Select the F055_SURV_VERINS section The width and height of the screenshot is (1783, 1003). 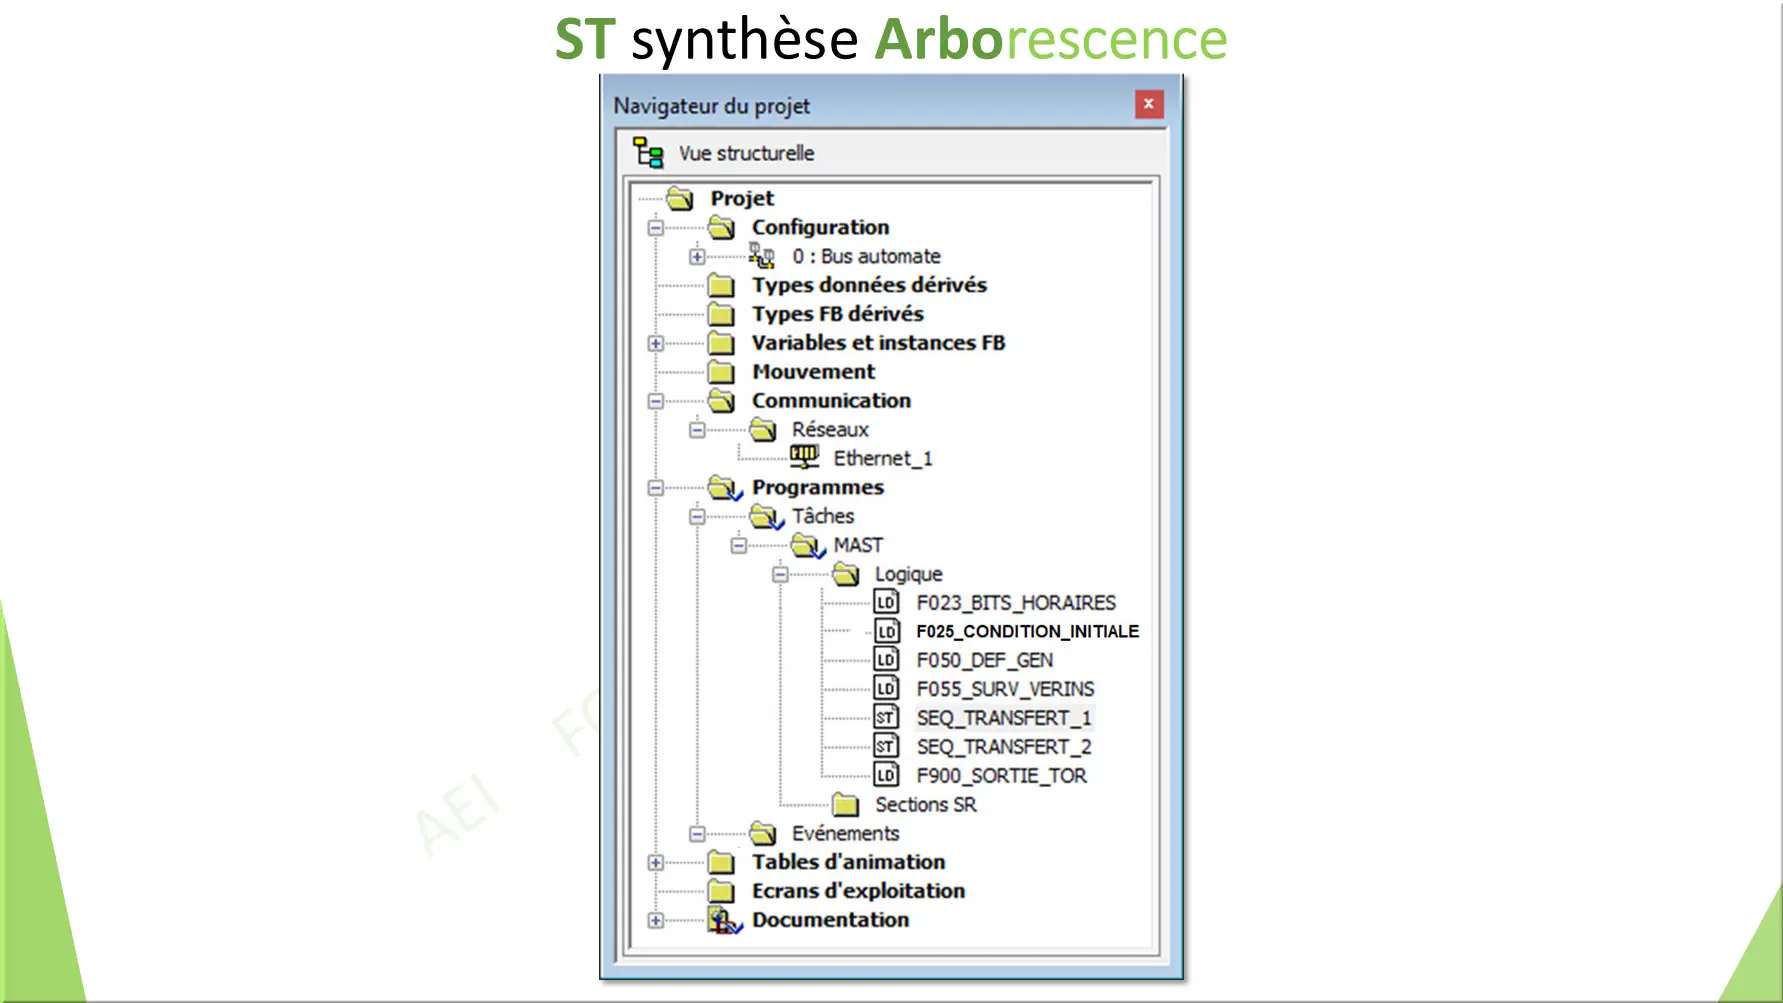tap(1005, 688)
